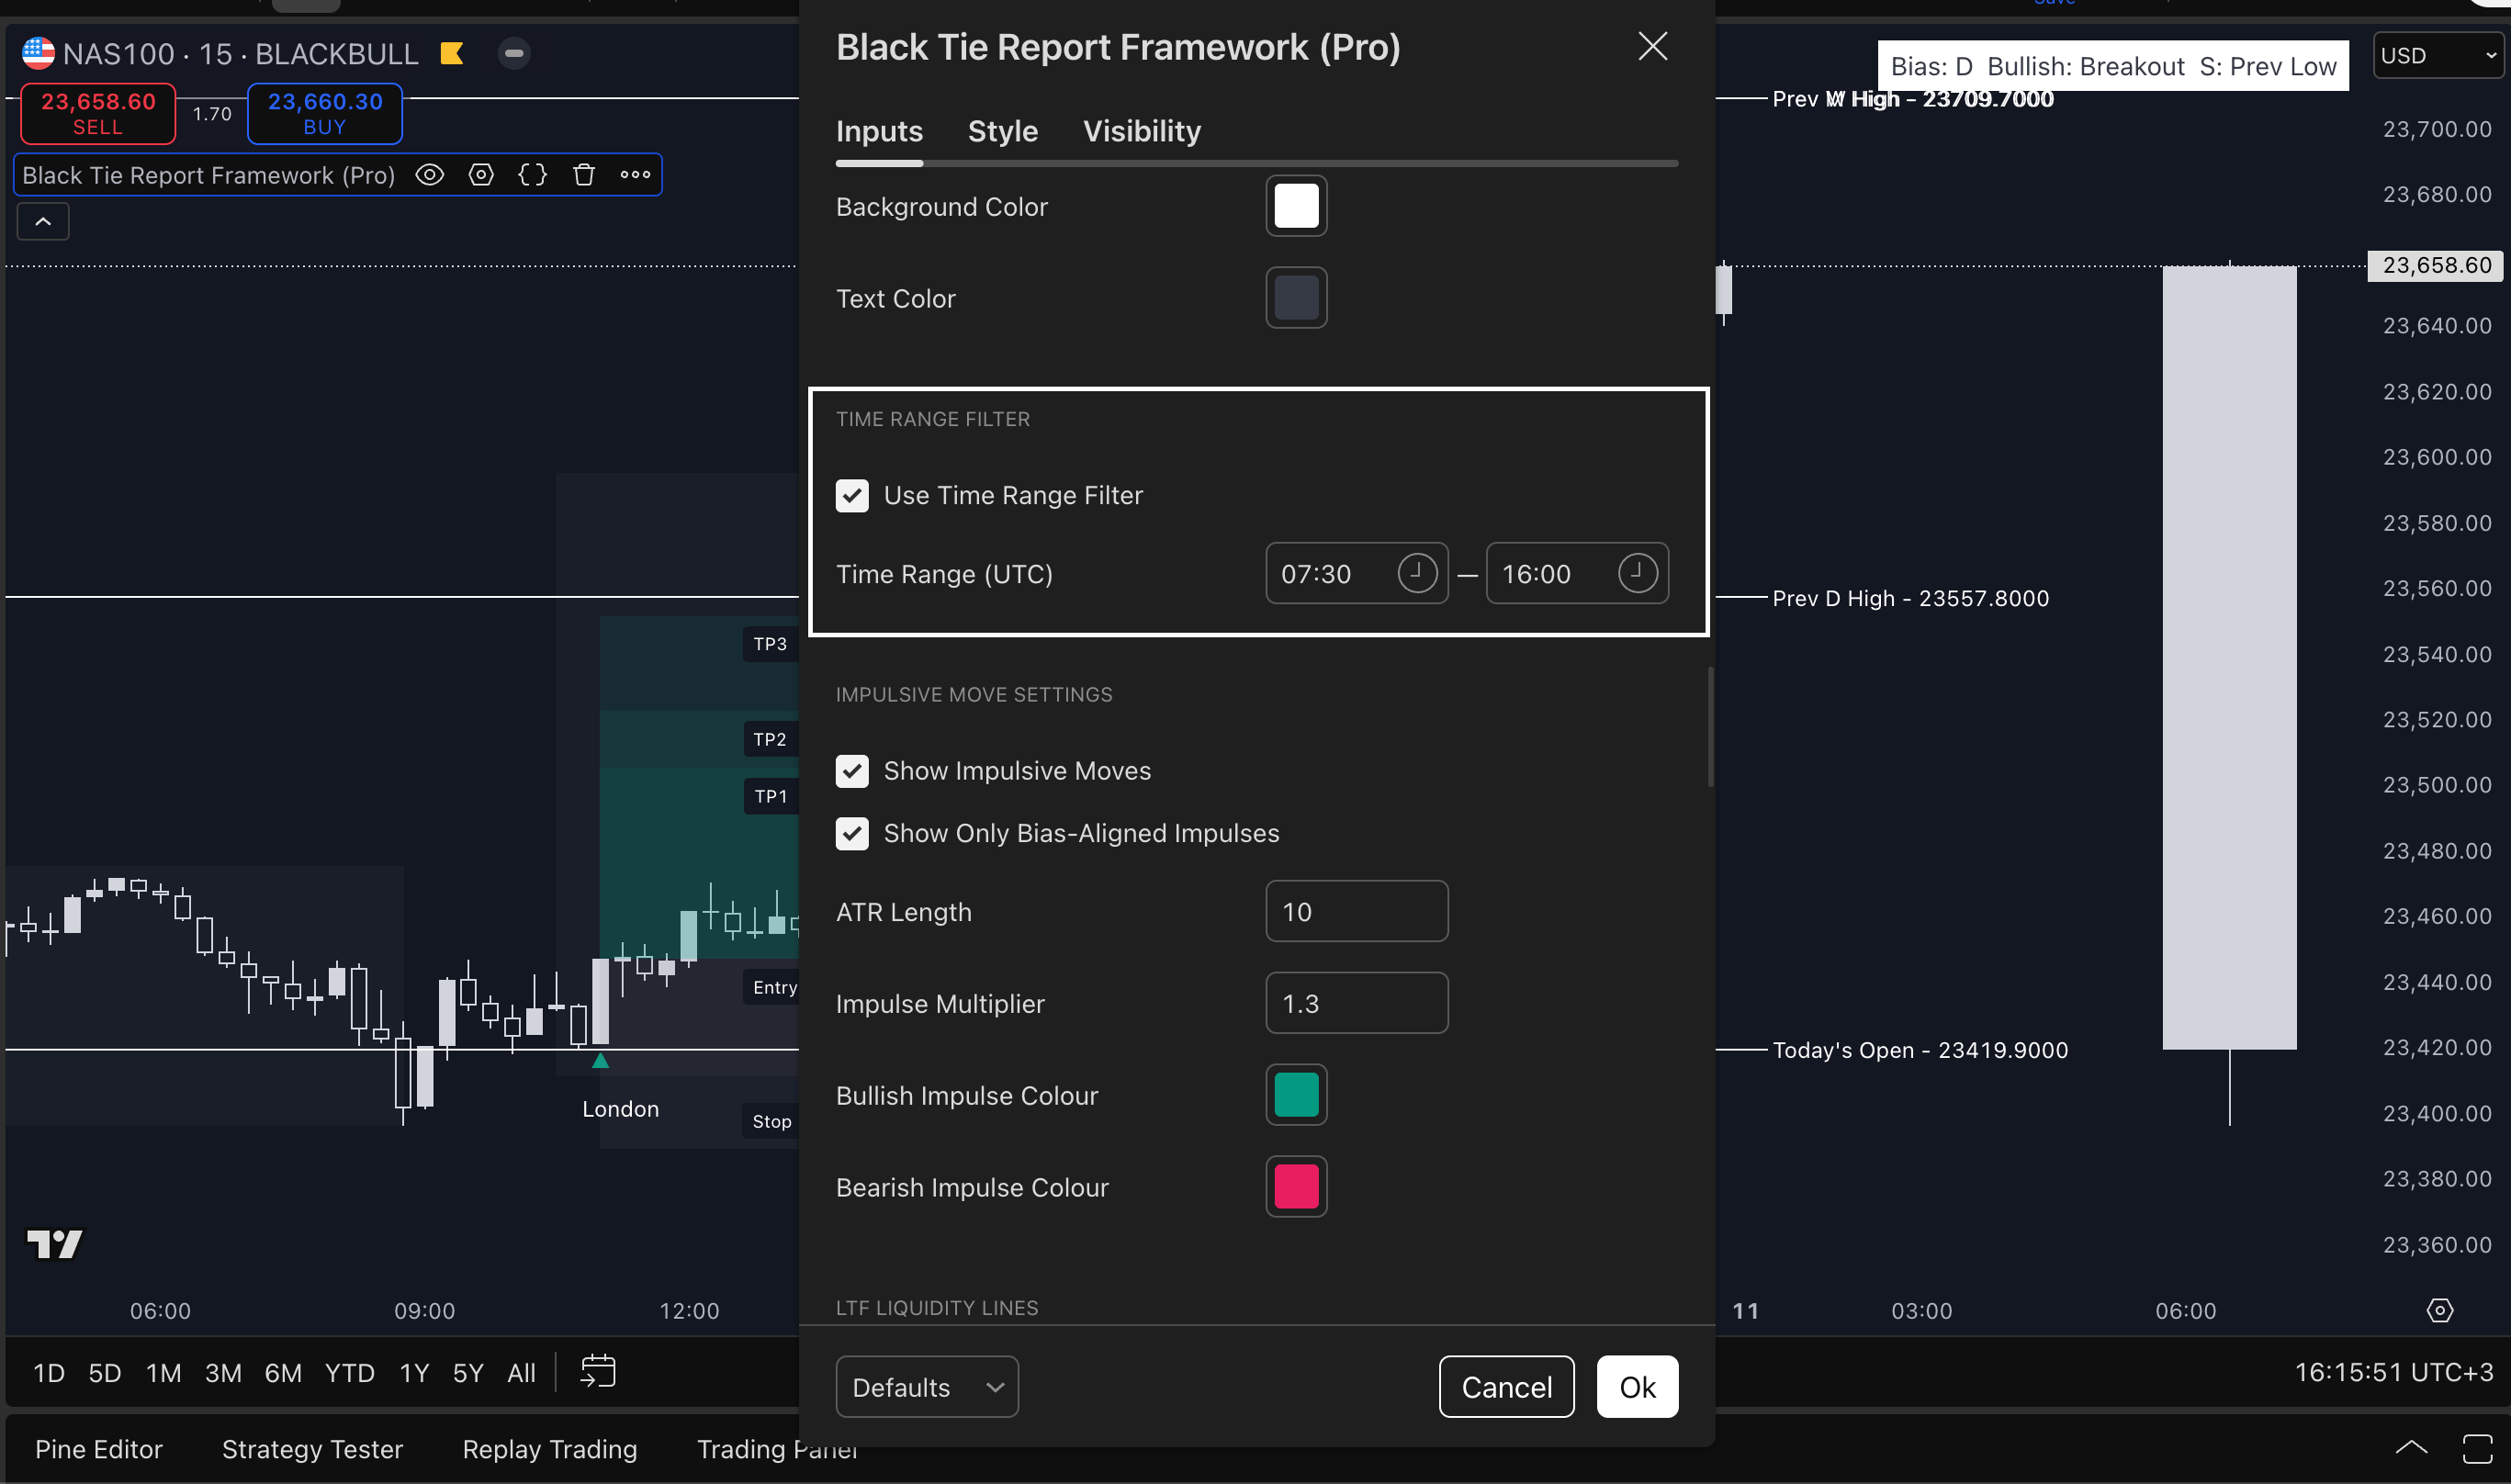Open the indicator's more options dots
This screenshot has height=1484, width=2511.
coord(635,175)
